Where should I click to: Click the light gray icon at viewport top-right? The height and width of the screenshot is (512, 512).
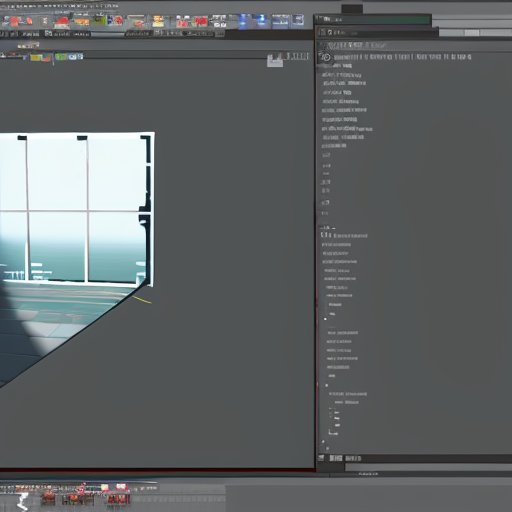275,61
